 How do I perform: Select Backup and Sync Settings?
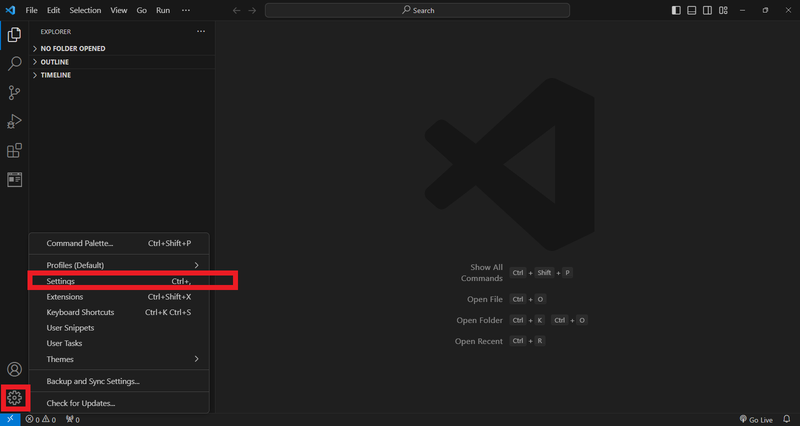click(x=119, y=381)
